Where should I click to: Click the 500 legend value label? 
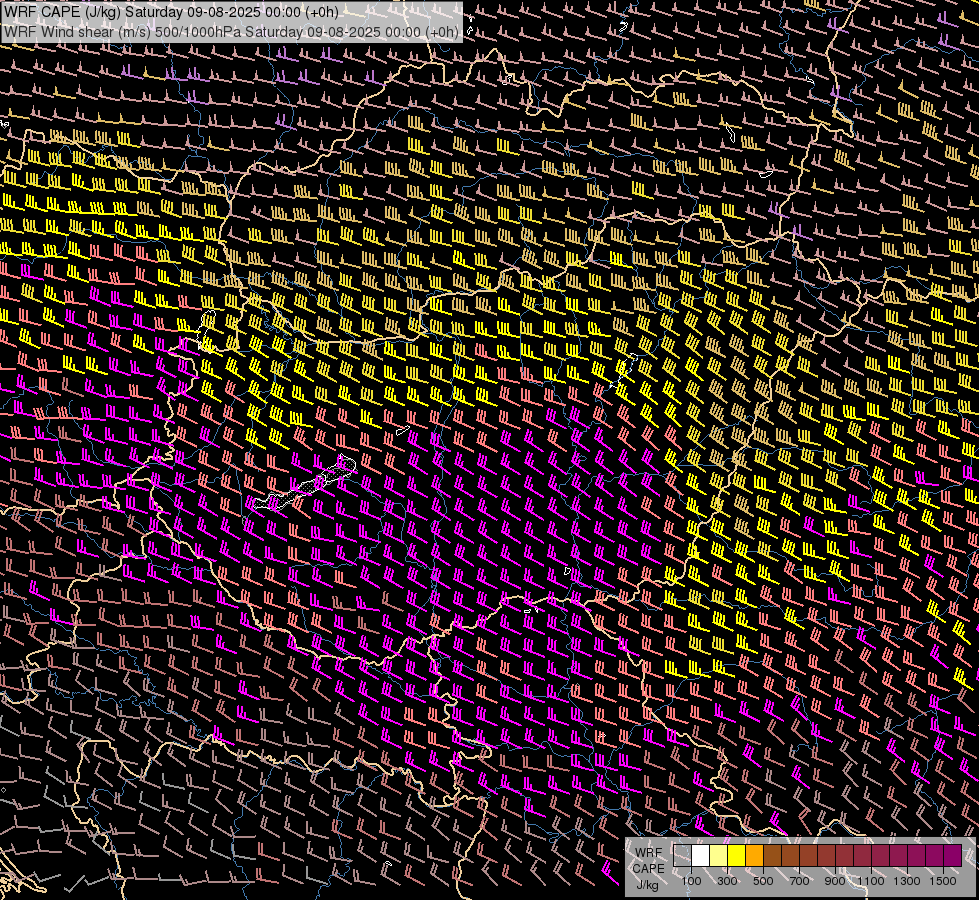click(x=763, y=881)
